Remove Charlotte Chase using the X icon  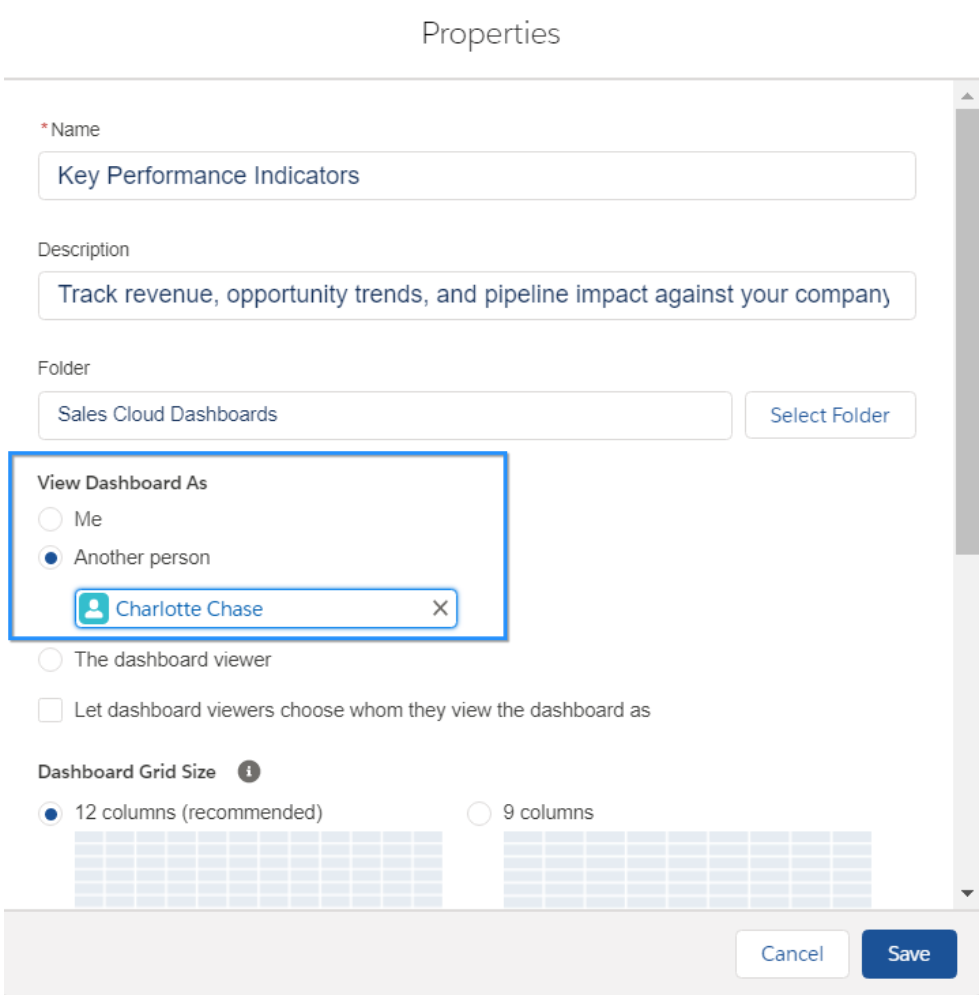(440, 608)
